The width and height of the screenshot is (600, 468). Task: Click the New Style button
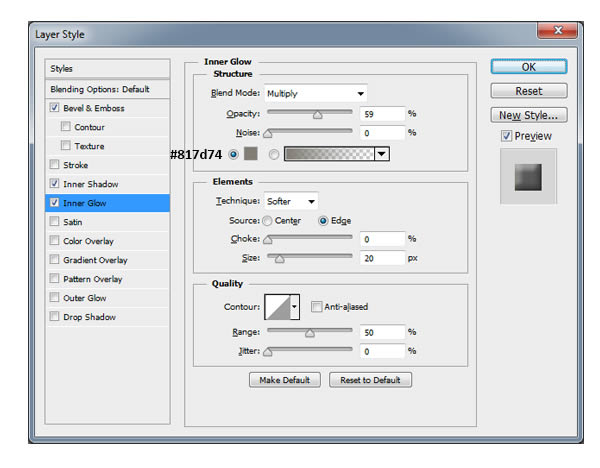528,115
